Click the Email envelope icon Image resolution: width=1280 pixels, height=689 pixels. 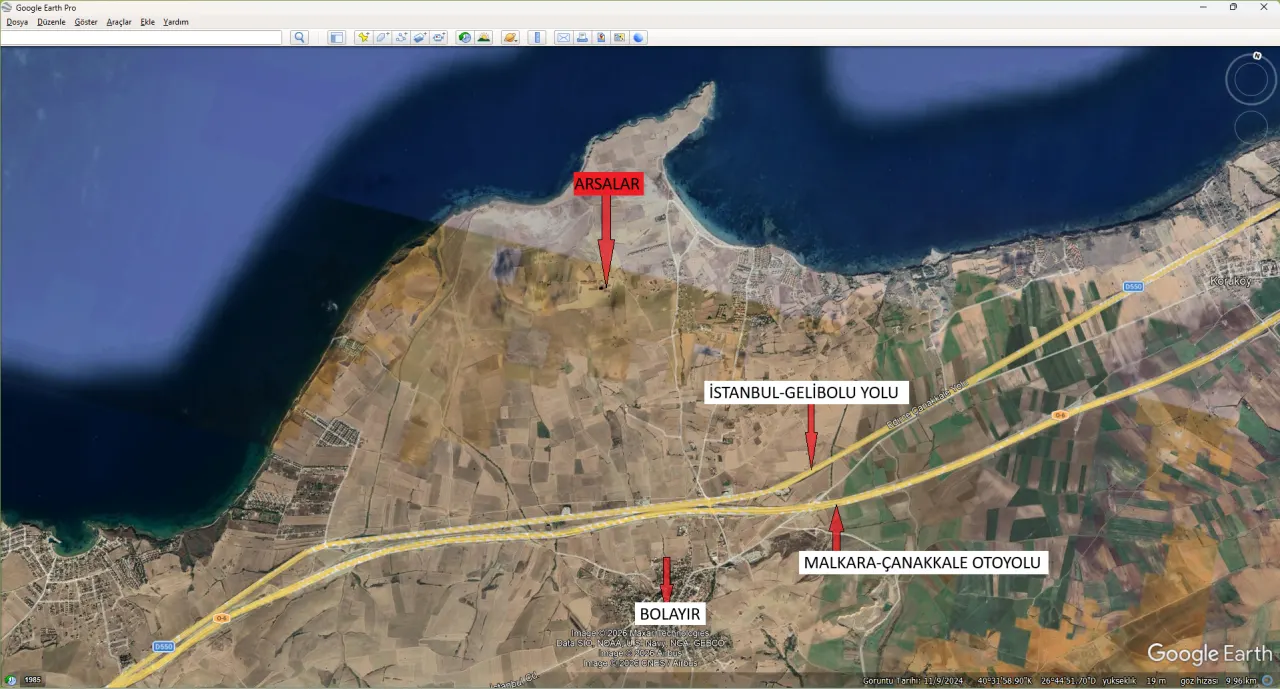pos(563,38)
